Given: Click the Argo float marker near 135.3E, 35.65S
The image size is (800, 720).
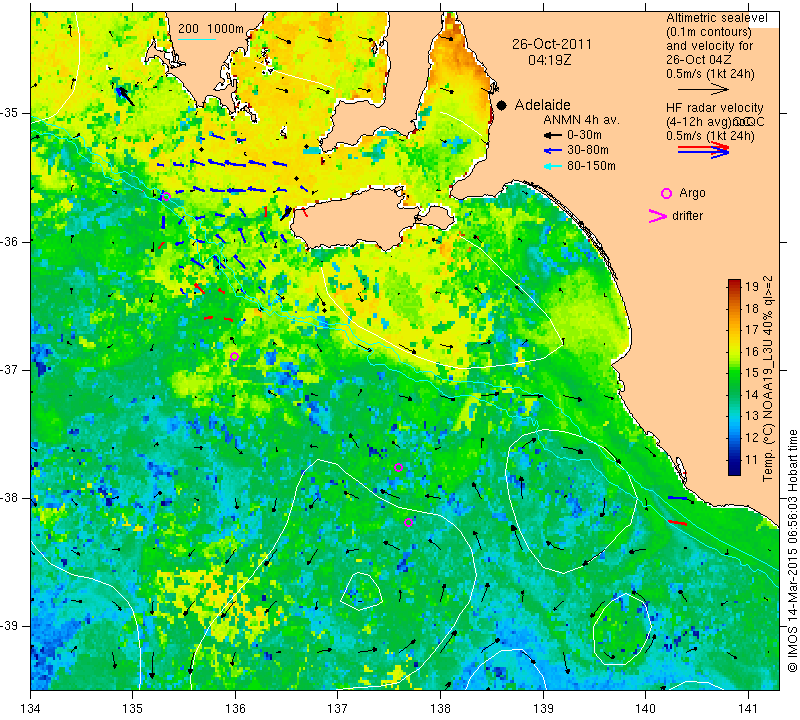Looking at the screenshot, I should coord(165,197).
